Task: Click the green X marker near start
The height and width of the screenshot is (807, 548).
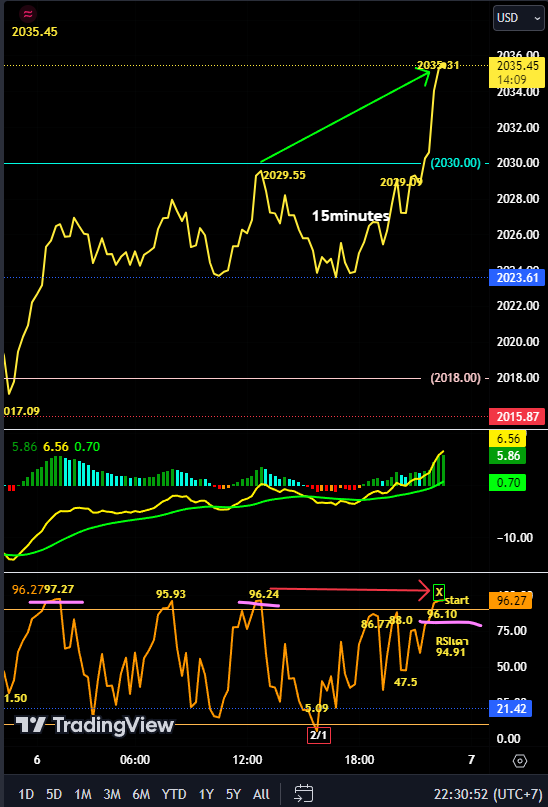Action: click(x=439, y=592)
